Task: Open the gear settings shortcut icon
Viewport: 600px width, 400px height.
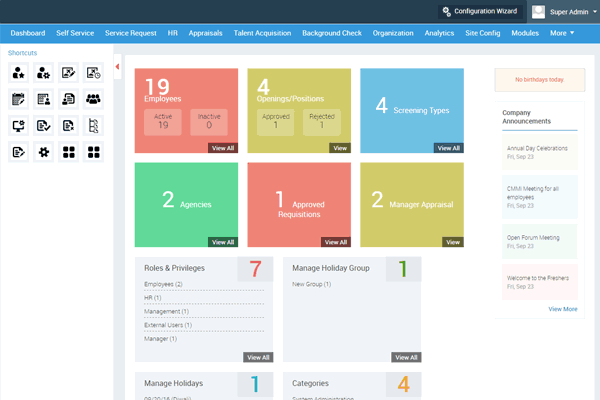Action: pos(43,152)
